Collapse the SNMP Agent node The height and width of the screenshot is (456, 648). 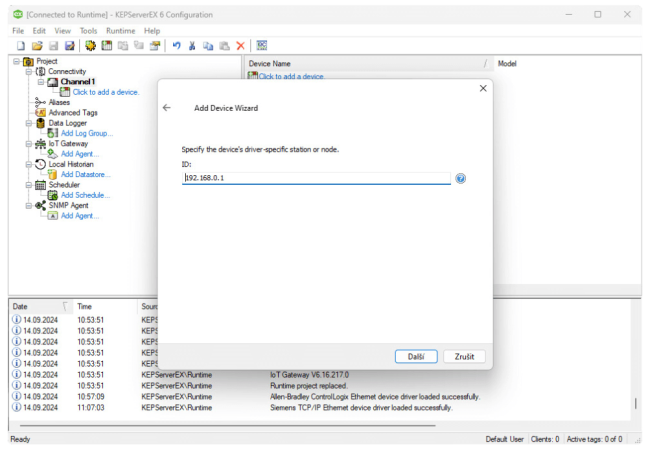(29, 205)
